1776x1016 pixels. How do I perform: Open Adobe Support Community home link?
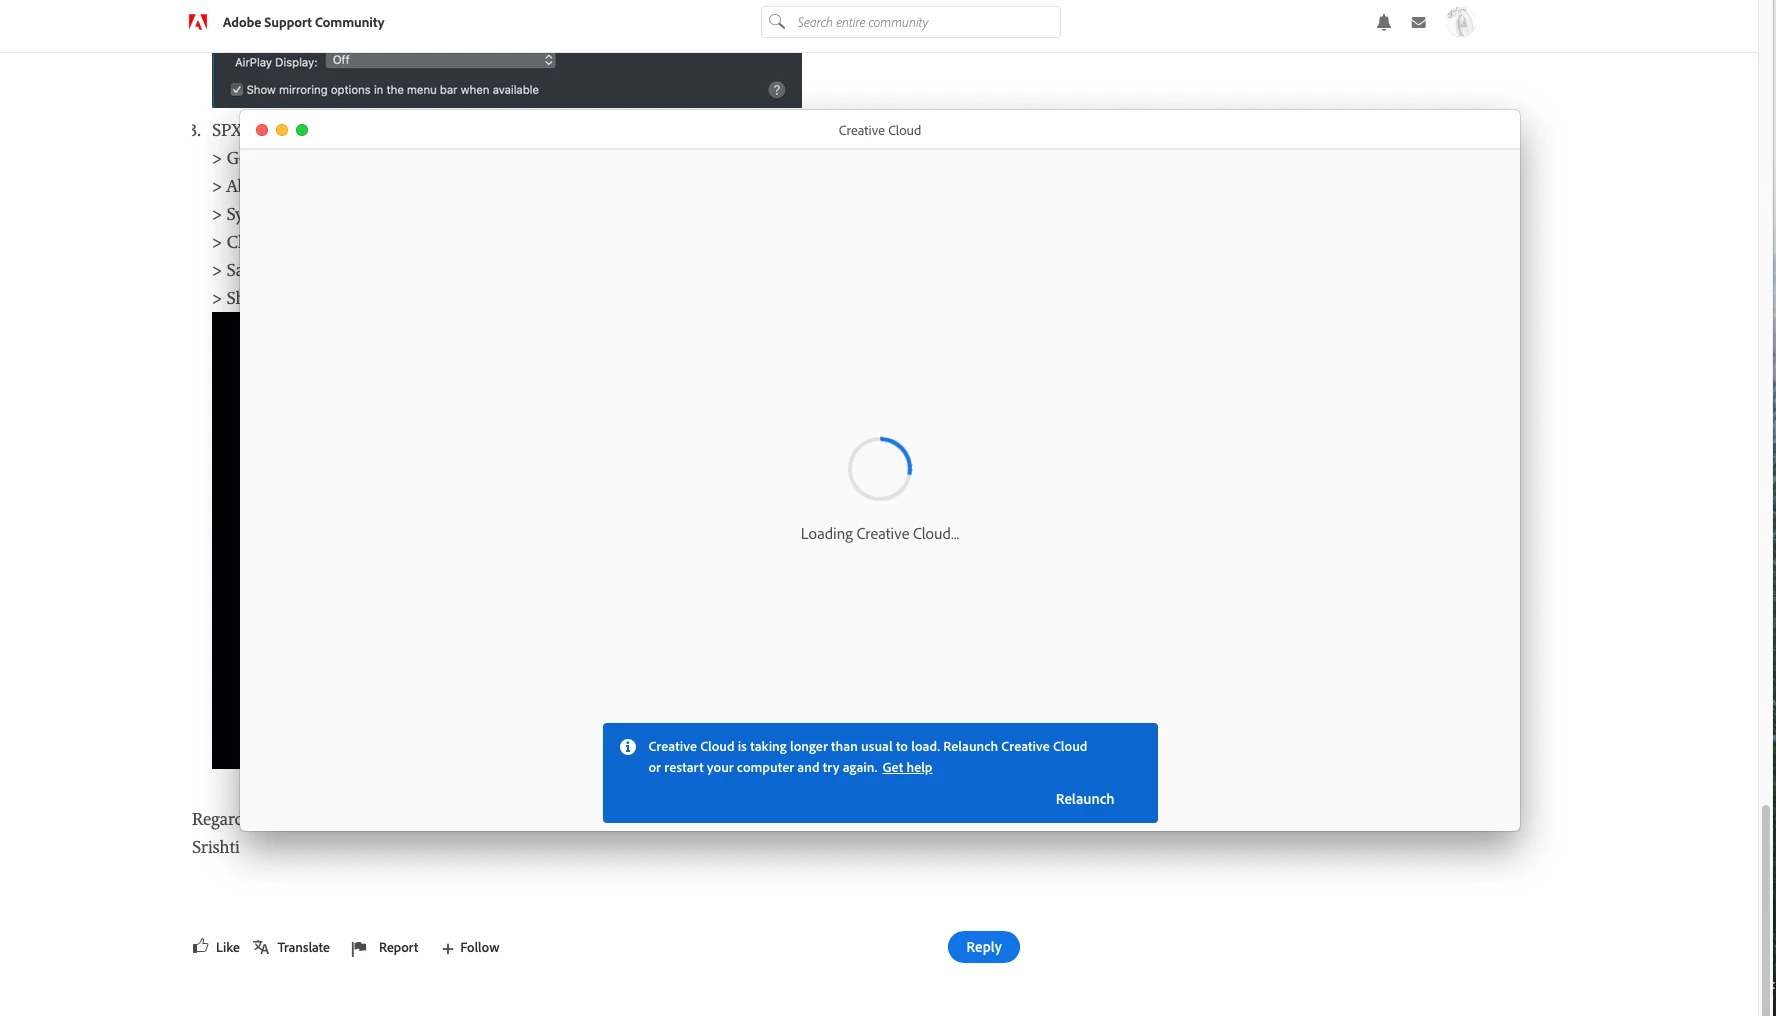click(303, 22)
